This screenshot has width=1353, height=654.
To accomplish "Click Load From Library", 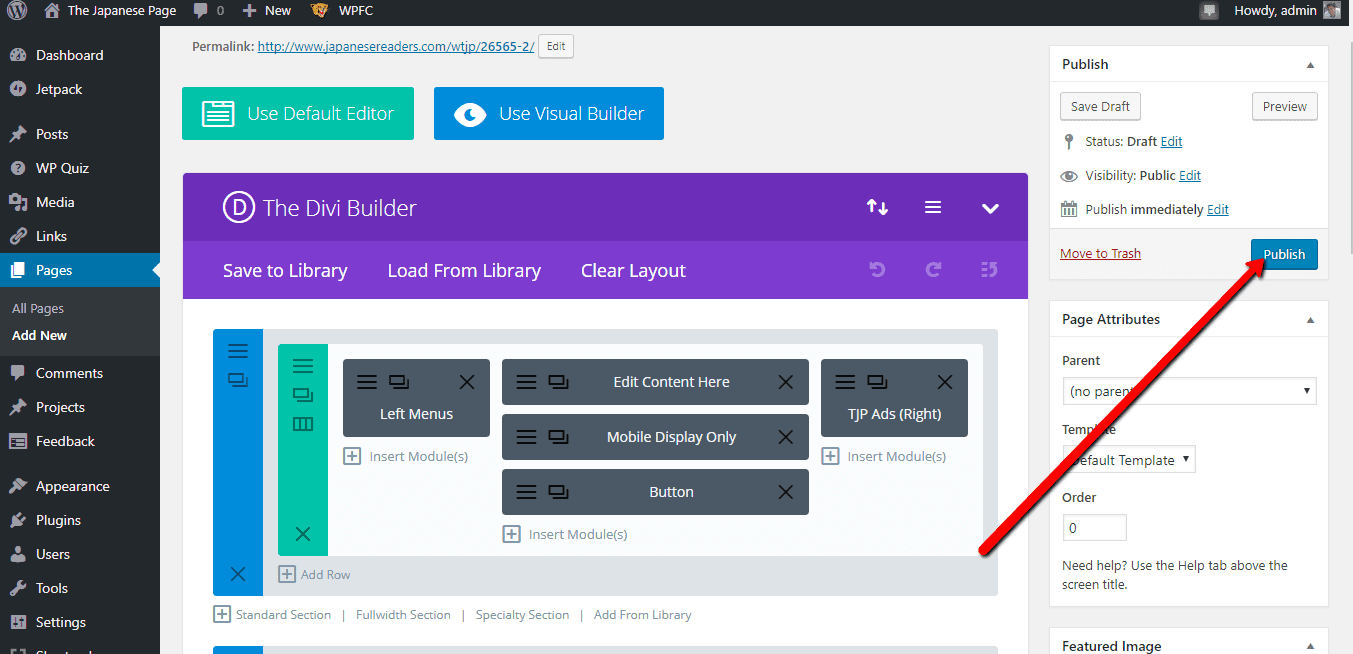I will pyautogui.click(x=464, y=270).
